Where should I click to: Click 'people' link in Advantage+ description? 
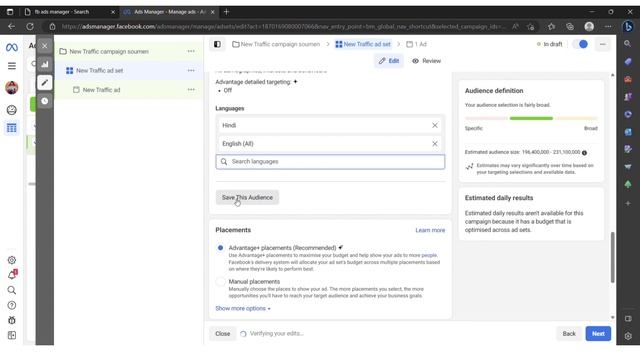pyautogui.click(x=429, y=255)
